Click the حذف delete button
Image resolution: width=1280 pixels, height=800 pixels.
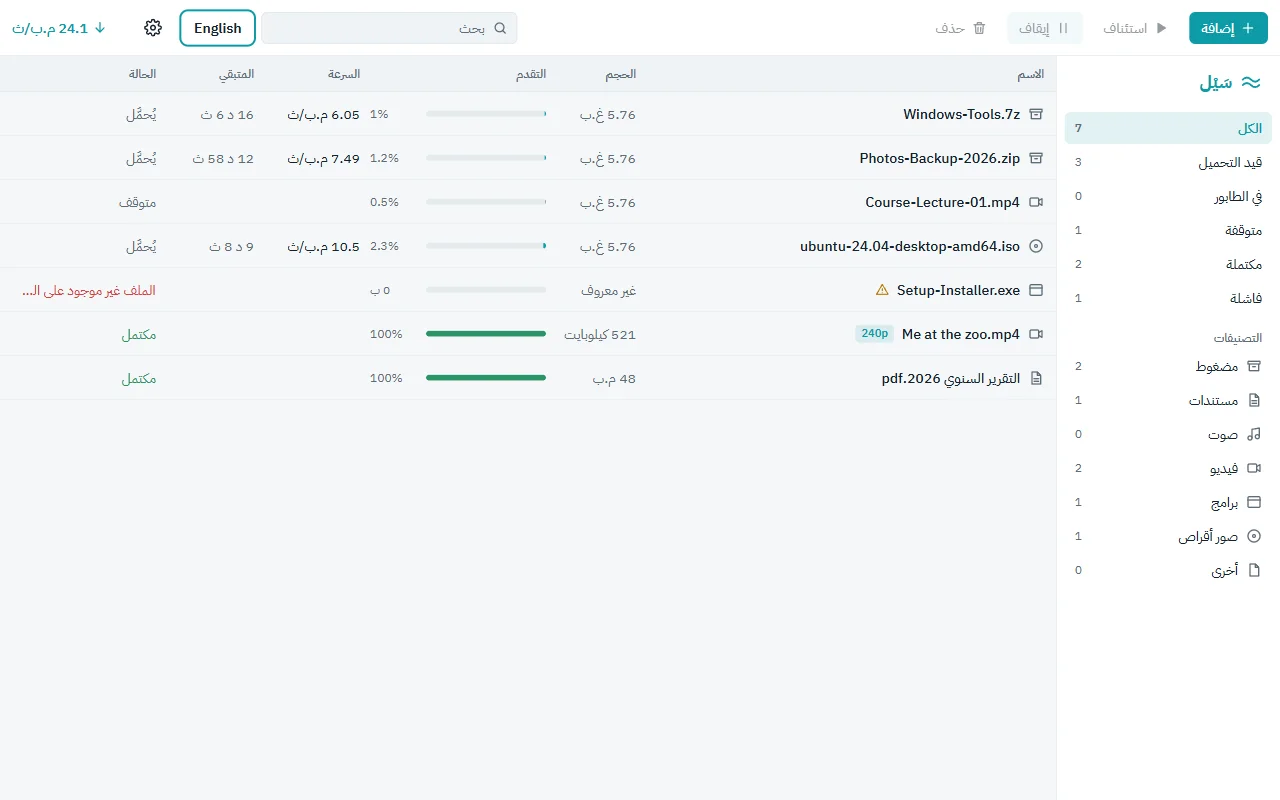click(961, 28)
